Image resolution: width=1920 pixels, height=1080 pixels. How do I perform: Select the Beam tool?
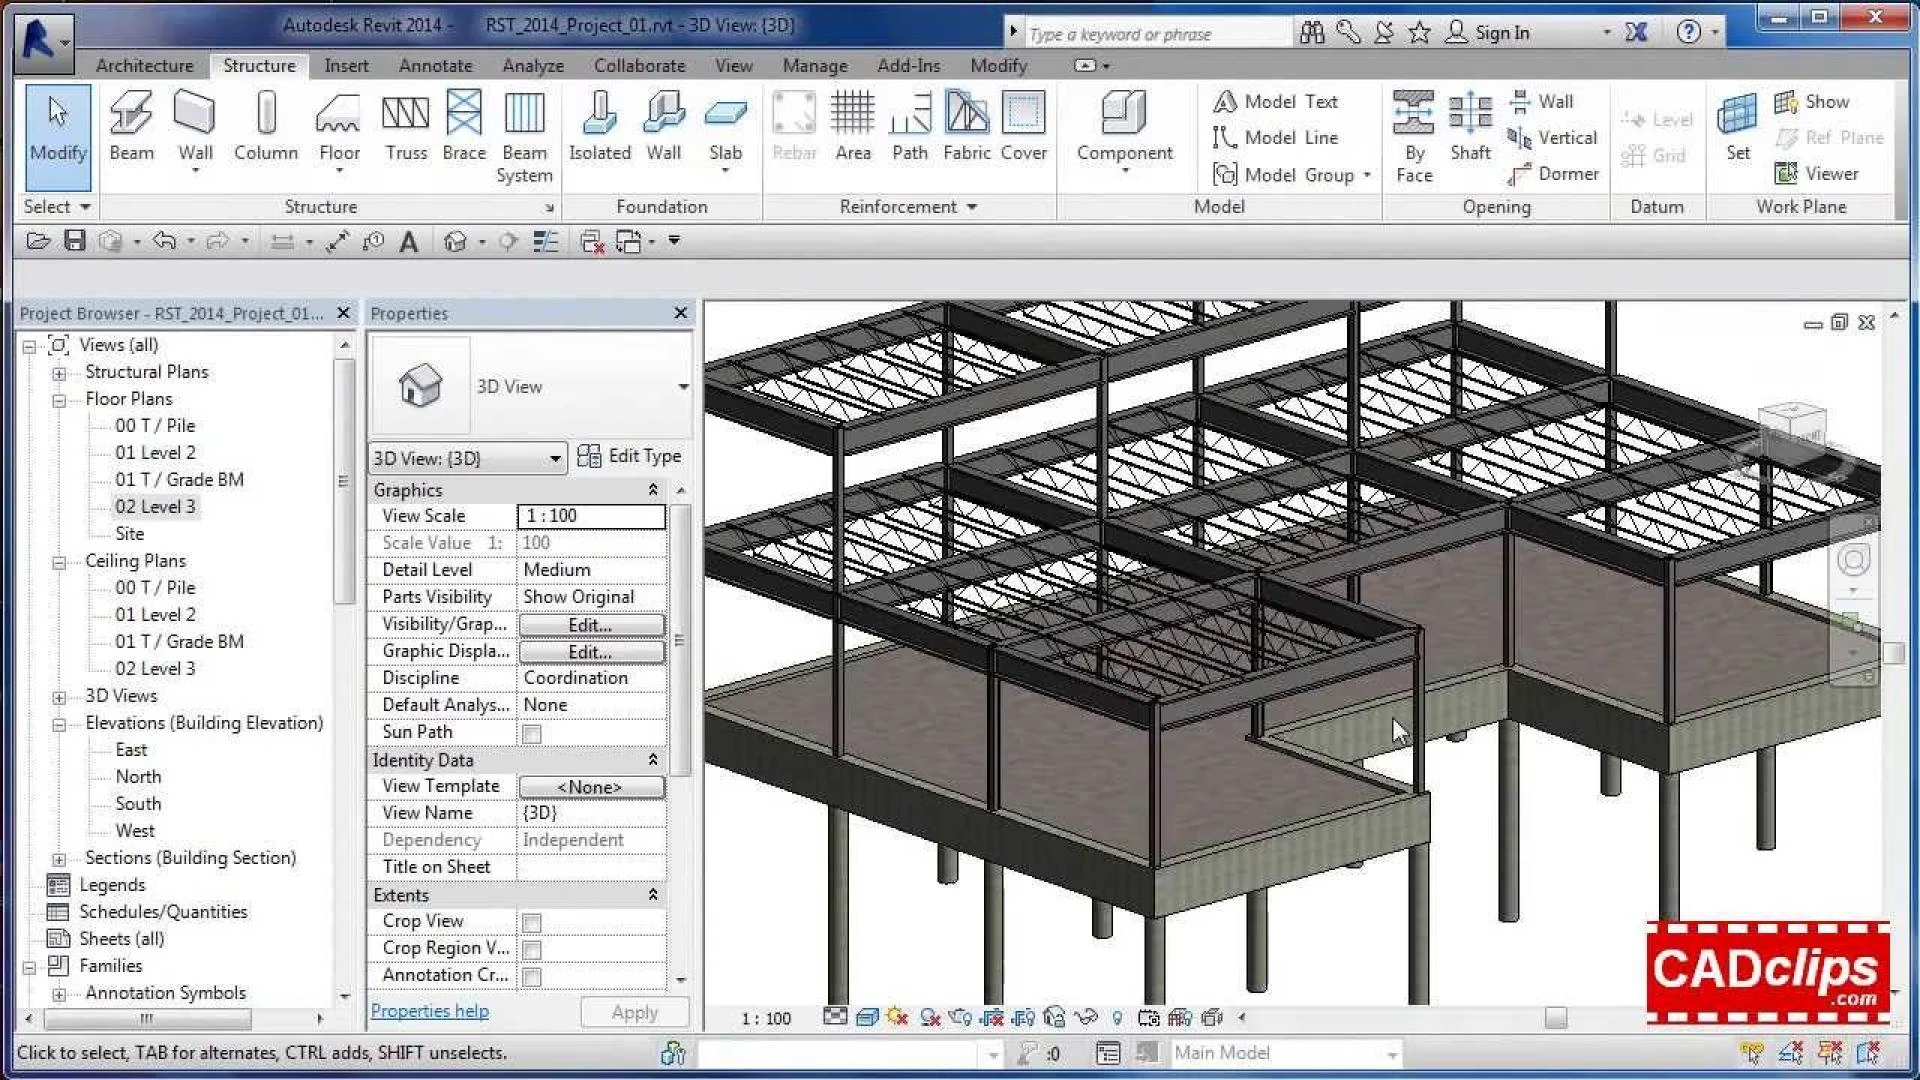pos(130,128)
